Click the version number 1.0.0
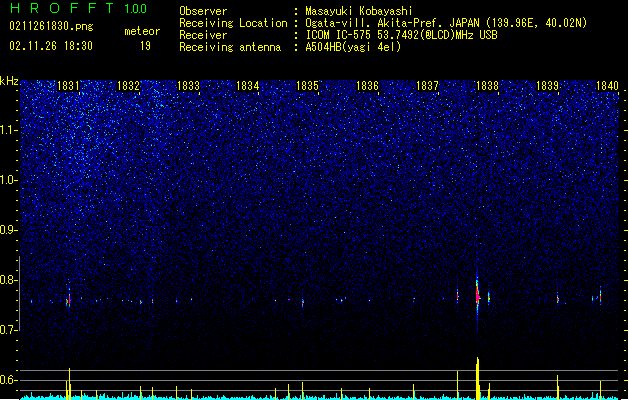This screenshot has height=400, width=629. click(x=136, y=9)
